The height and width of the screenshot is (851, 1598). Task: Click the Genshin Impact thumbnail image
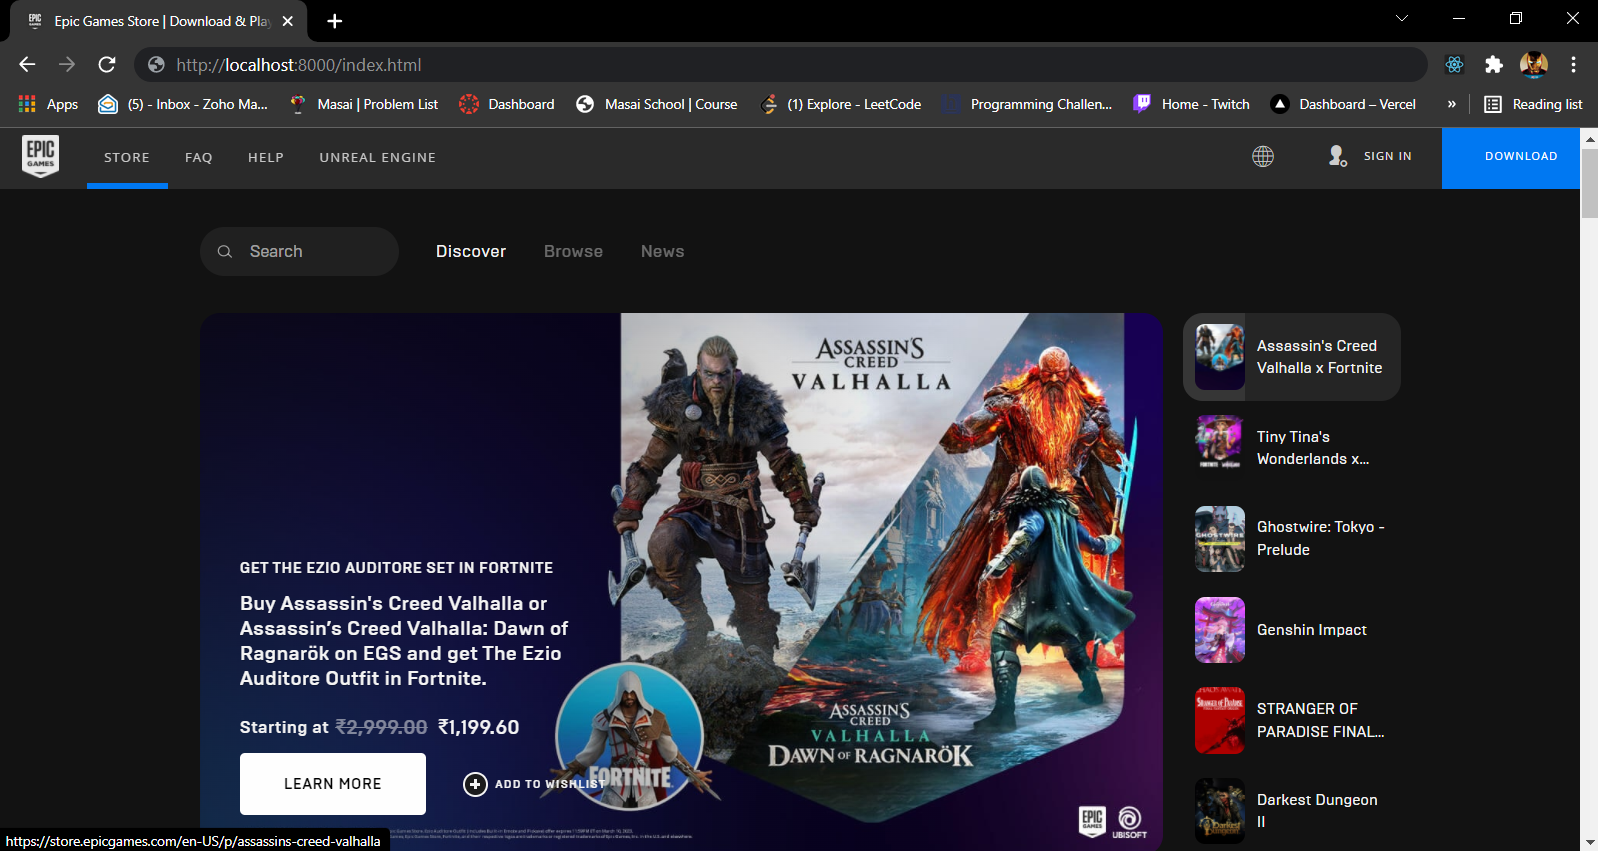1220,630
